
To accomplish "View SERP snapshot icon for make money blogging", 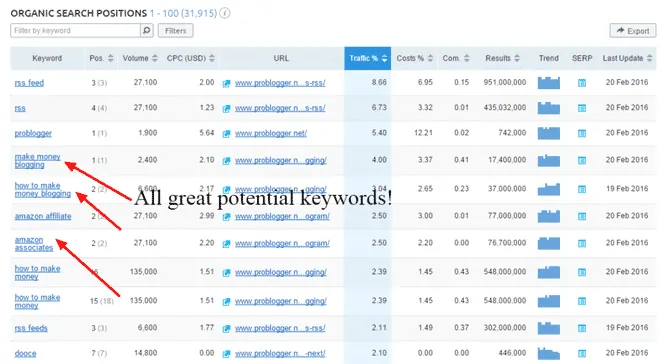I will (x=582, y=160).
